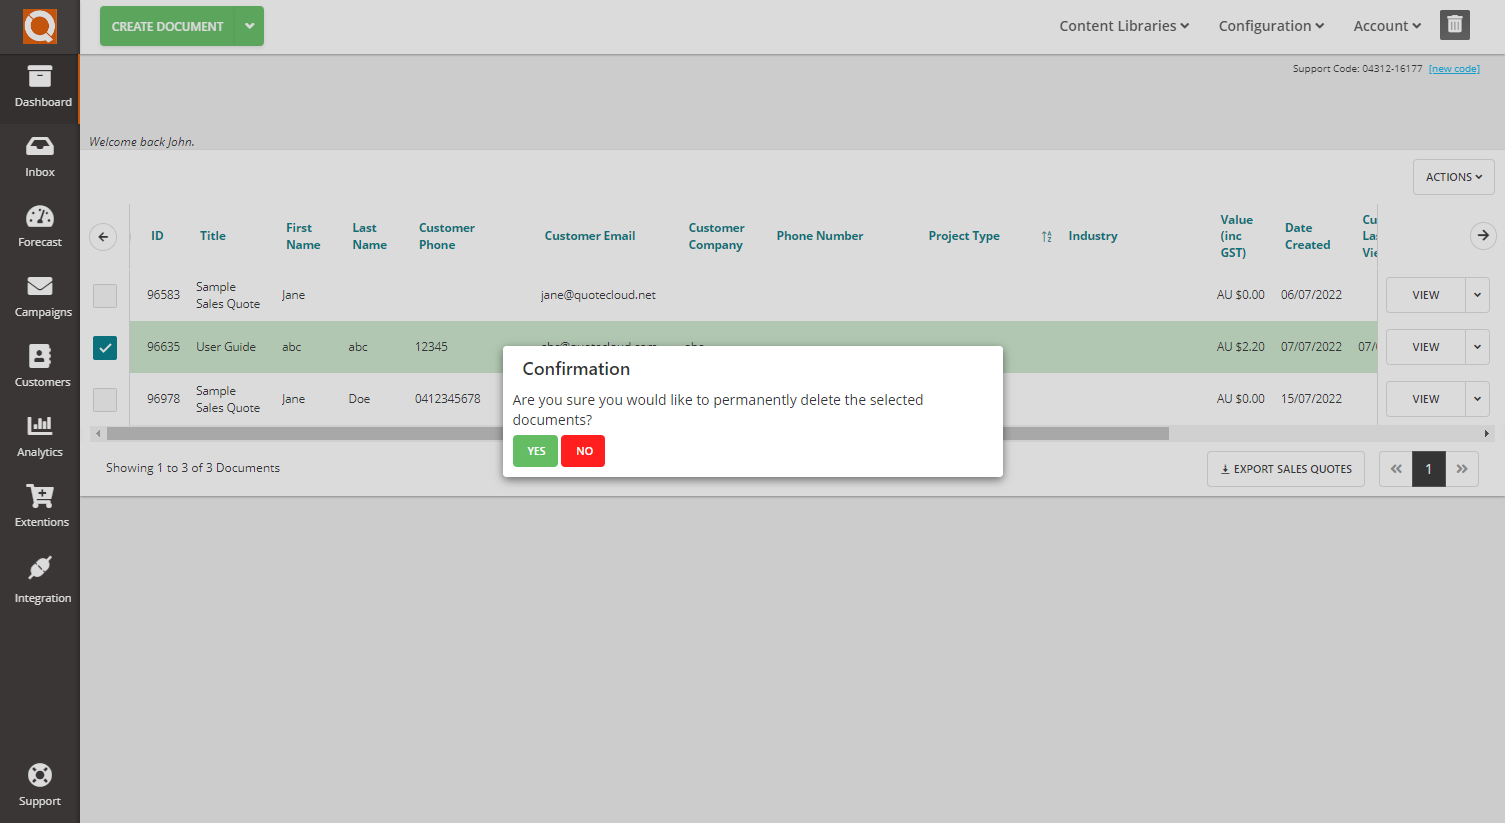Open Support from the sidebar
Screen dimensions: 1505x823
coord(40,783)
